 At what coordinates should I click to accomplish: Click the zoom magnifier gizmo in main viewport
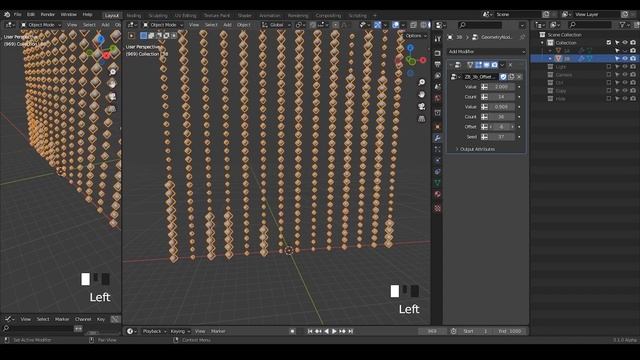pyautogui.click(x=422, y=82)
